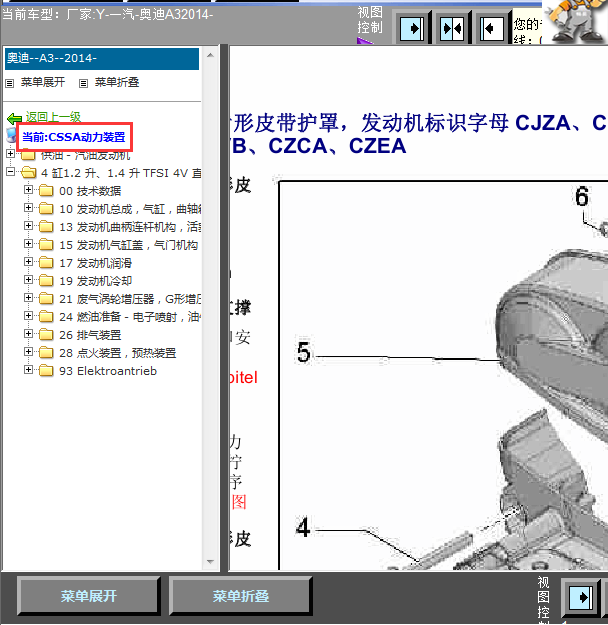Open the 15 发动机气缸盖，气门机构 item
Screen dimensions: 608x625
(129, 245)
